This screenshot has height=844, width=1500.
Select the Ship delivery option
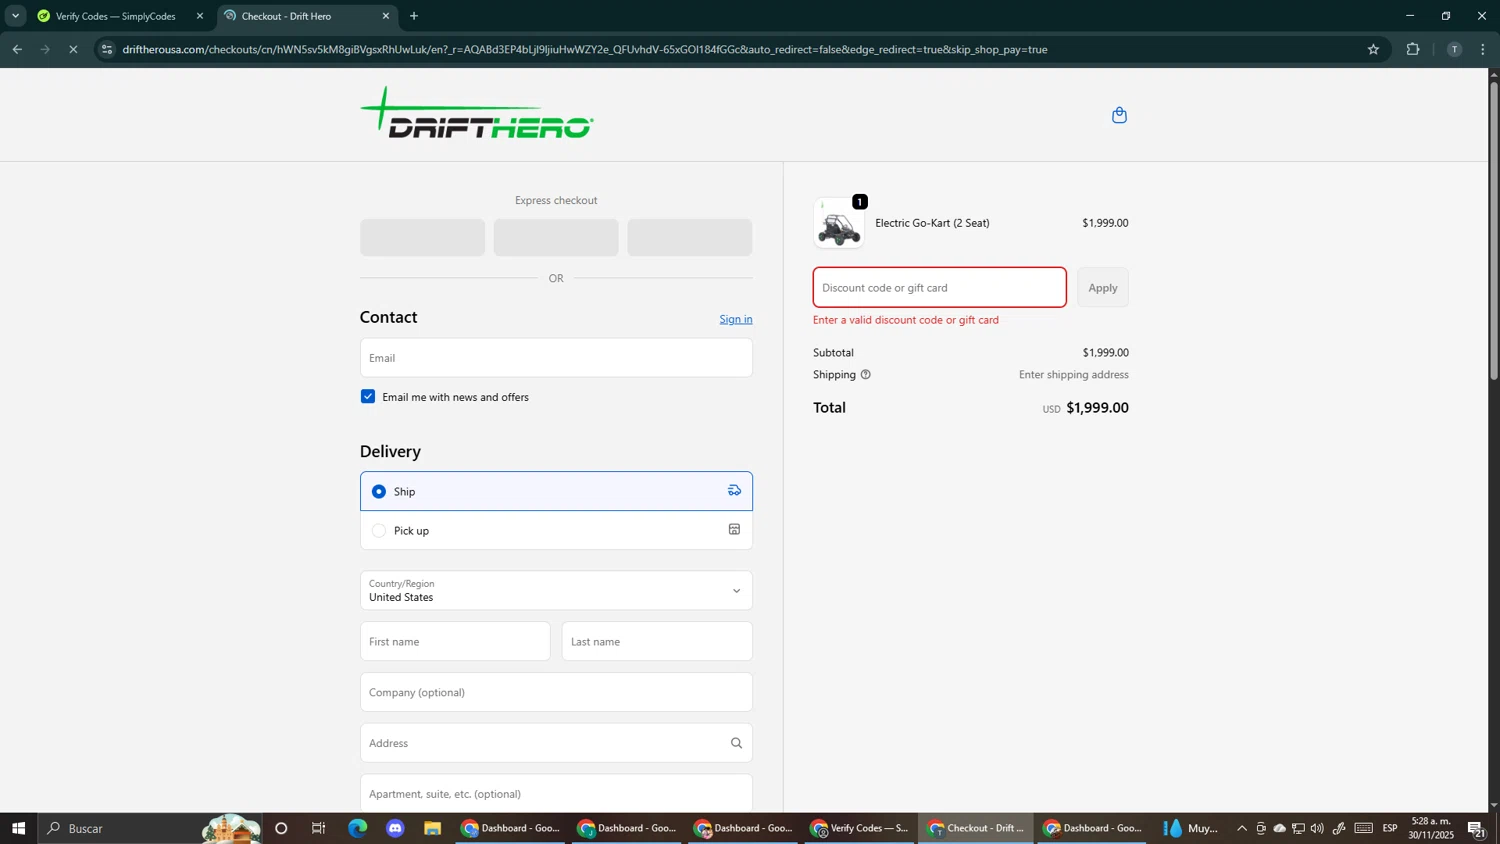tap(556, 491)
